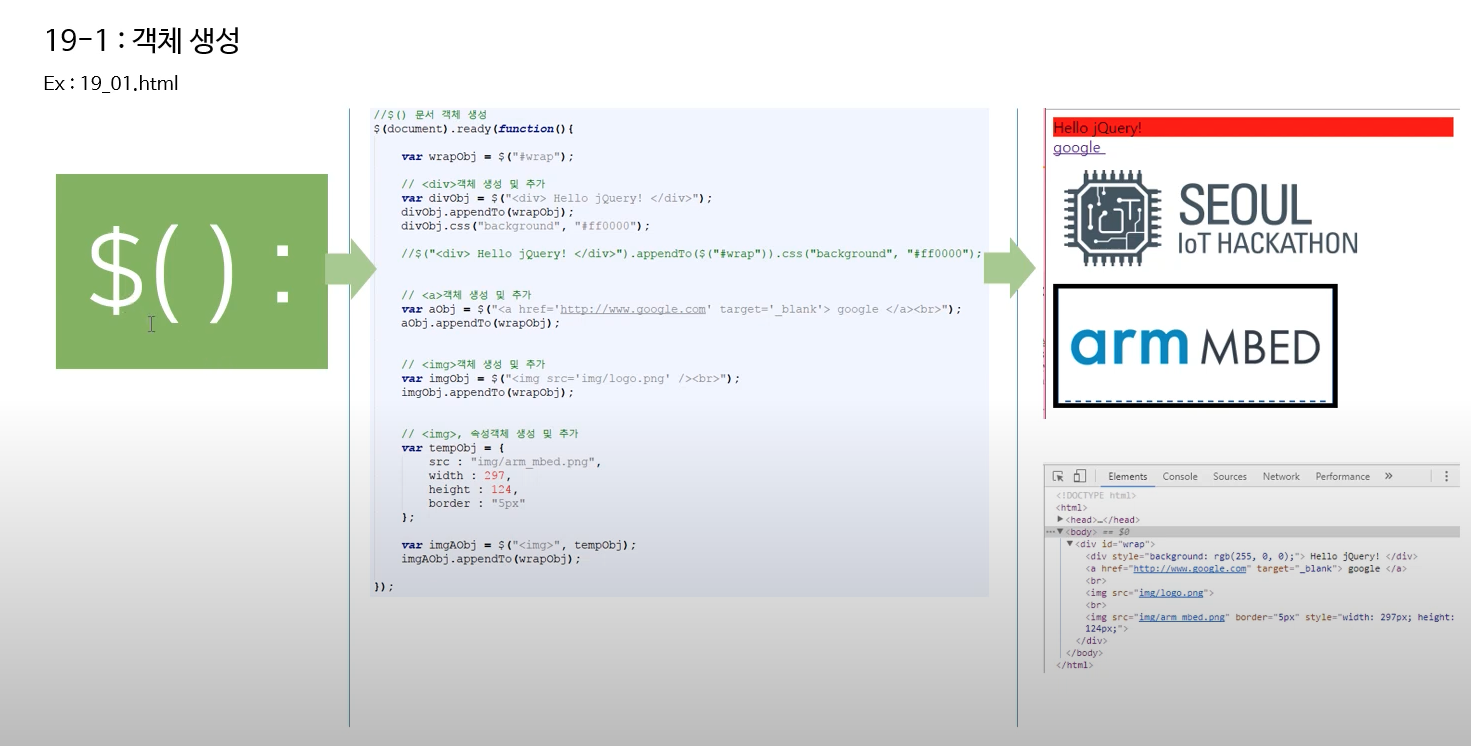Click the line var imgObj = $("<img src='img/logo.png' /><br>");
This screenshot has height=746, width=1471.
coord(571,378)
